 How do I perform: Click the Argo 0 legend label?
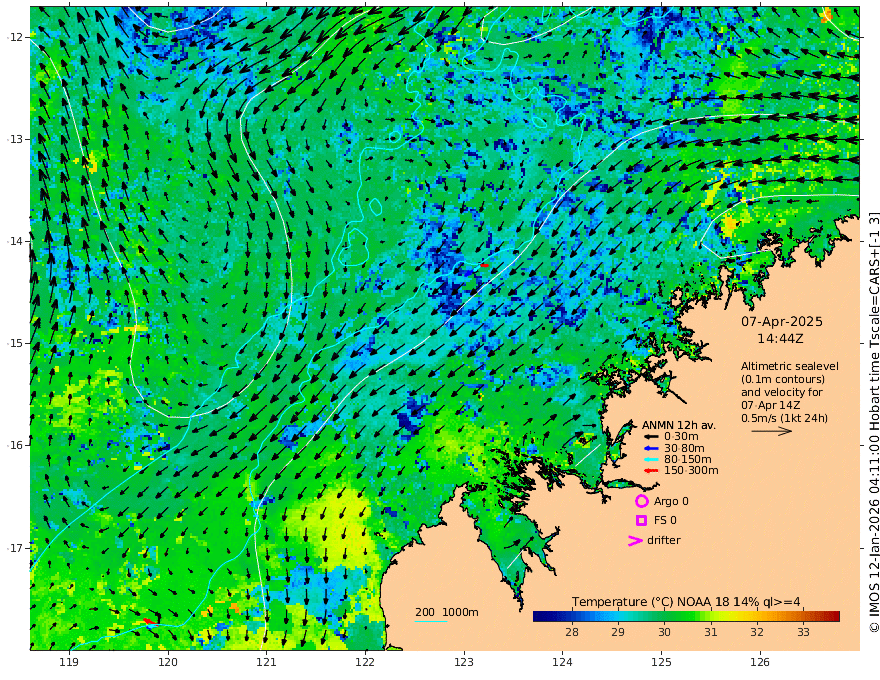(x=671, y=501)
